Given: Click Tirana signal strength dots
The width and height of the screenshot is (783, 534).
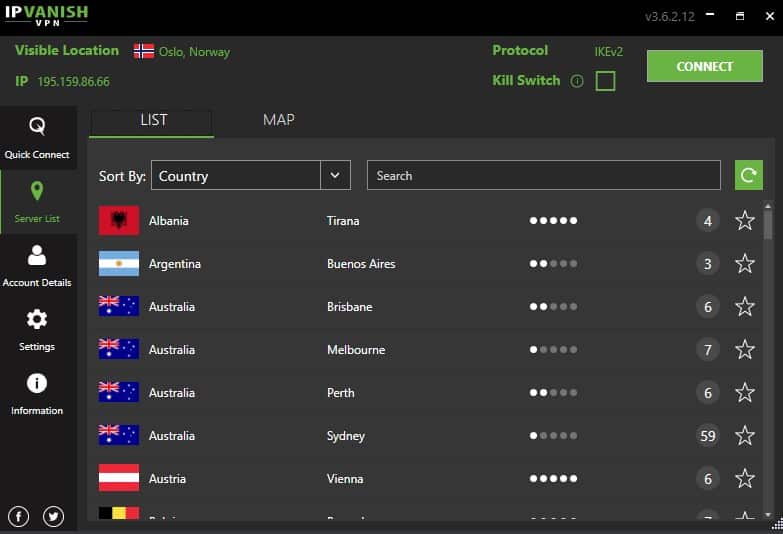Looking at the screenshot, I should [553, 220].
